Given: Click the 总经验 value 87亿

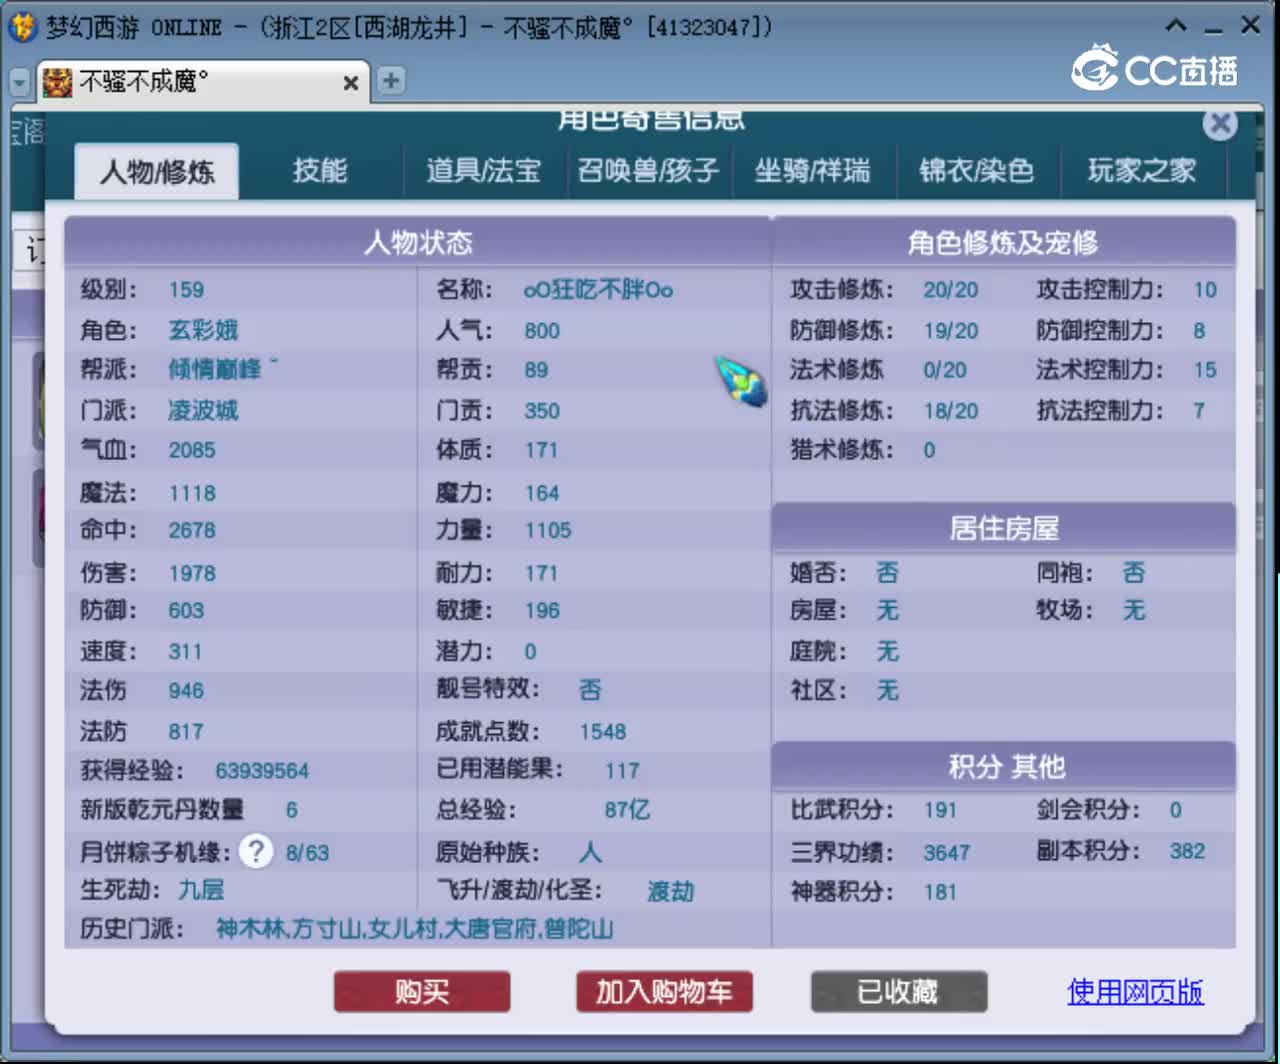Looking at the screenshot, I should tap(627, 810).
